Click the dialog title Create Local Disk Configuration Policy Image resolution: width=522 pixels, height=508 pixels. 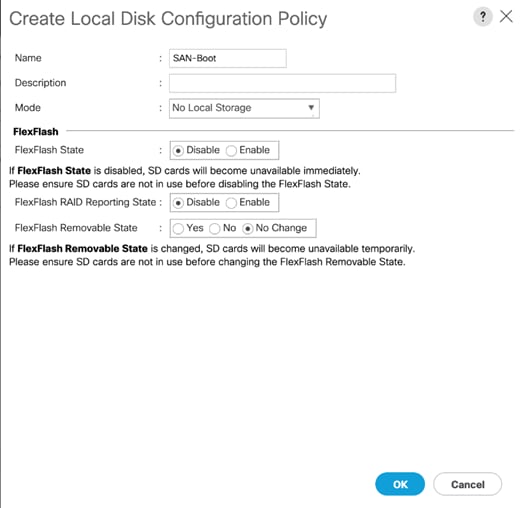click(168, 19)
